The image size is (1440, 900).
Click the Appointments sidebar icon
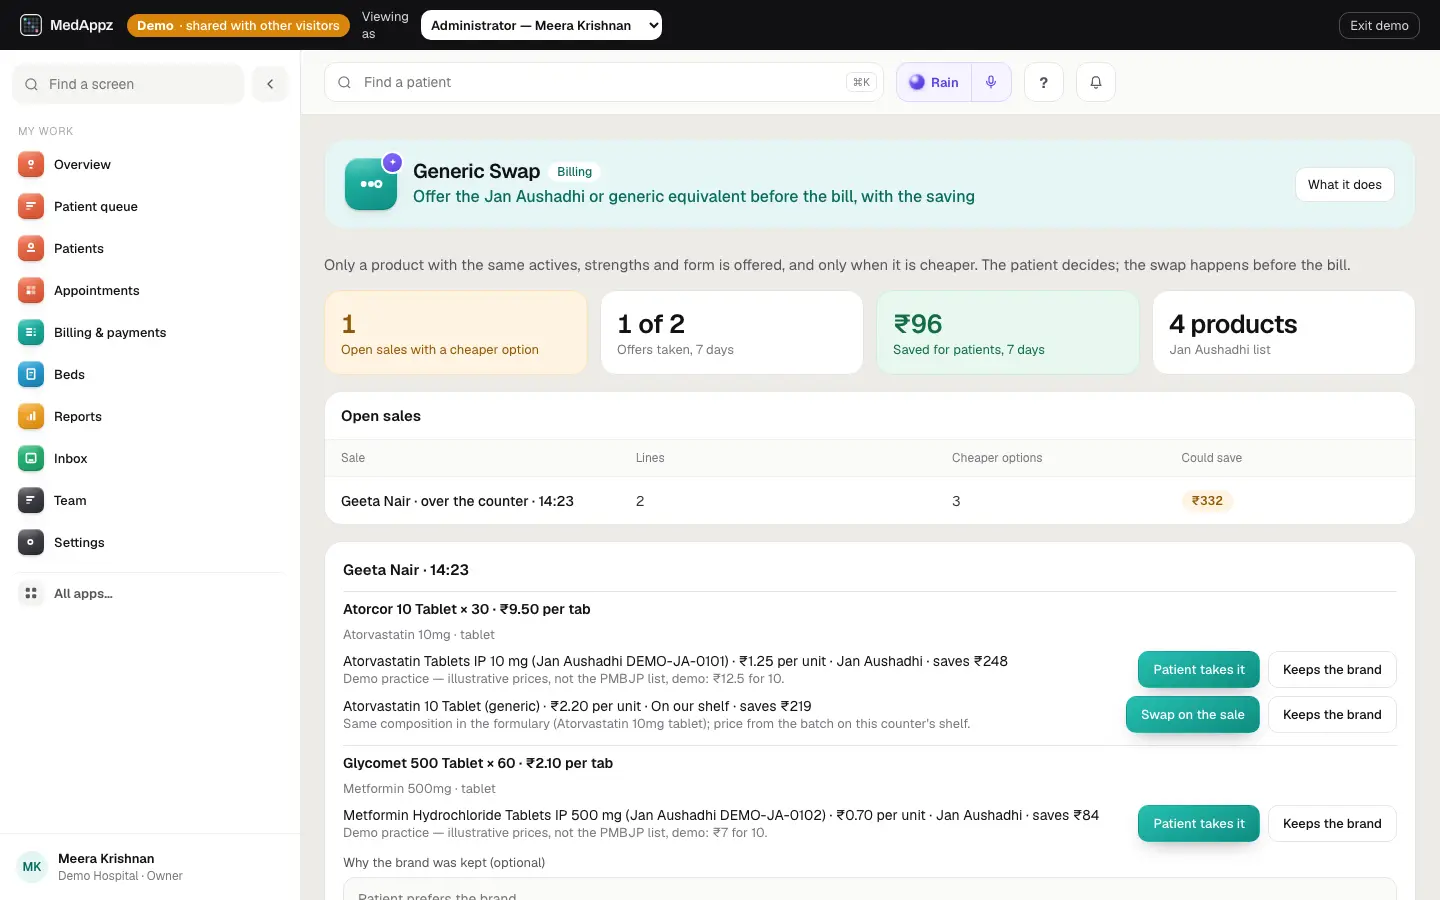click(x=31, y=290)
